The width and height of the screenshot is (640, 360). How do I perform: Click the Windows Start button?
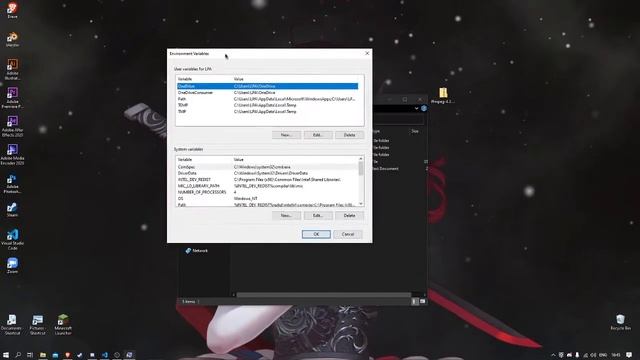[6, 355]
